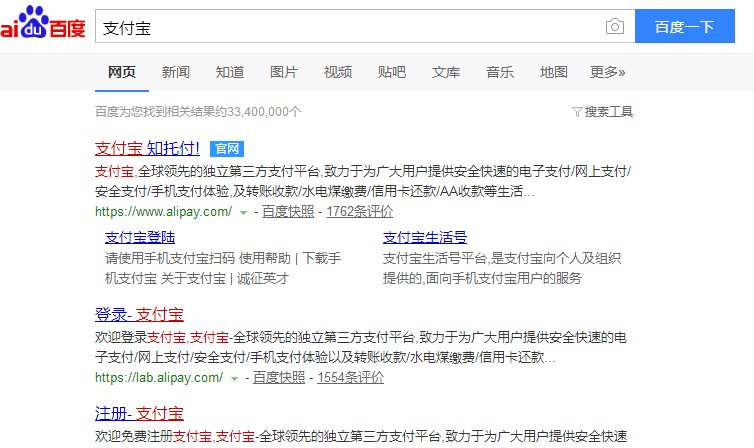Click description text under 支付宝生活号
This screenshot has width=754, height=448.
tap(502, 268)
